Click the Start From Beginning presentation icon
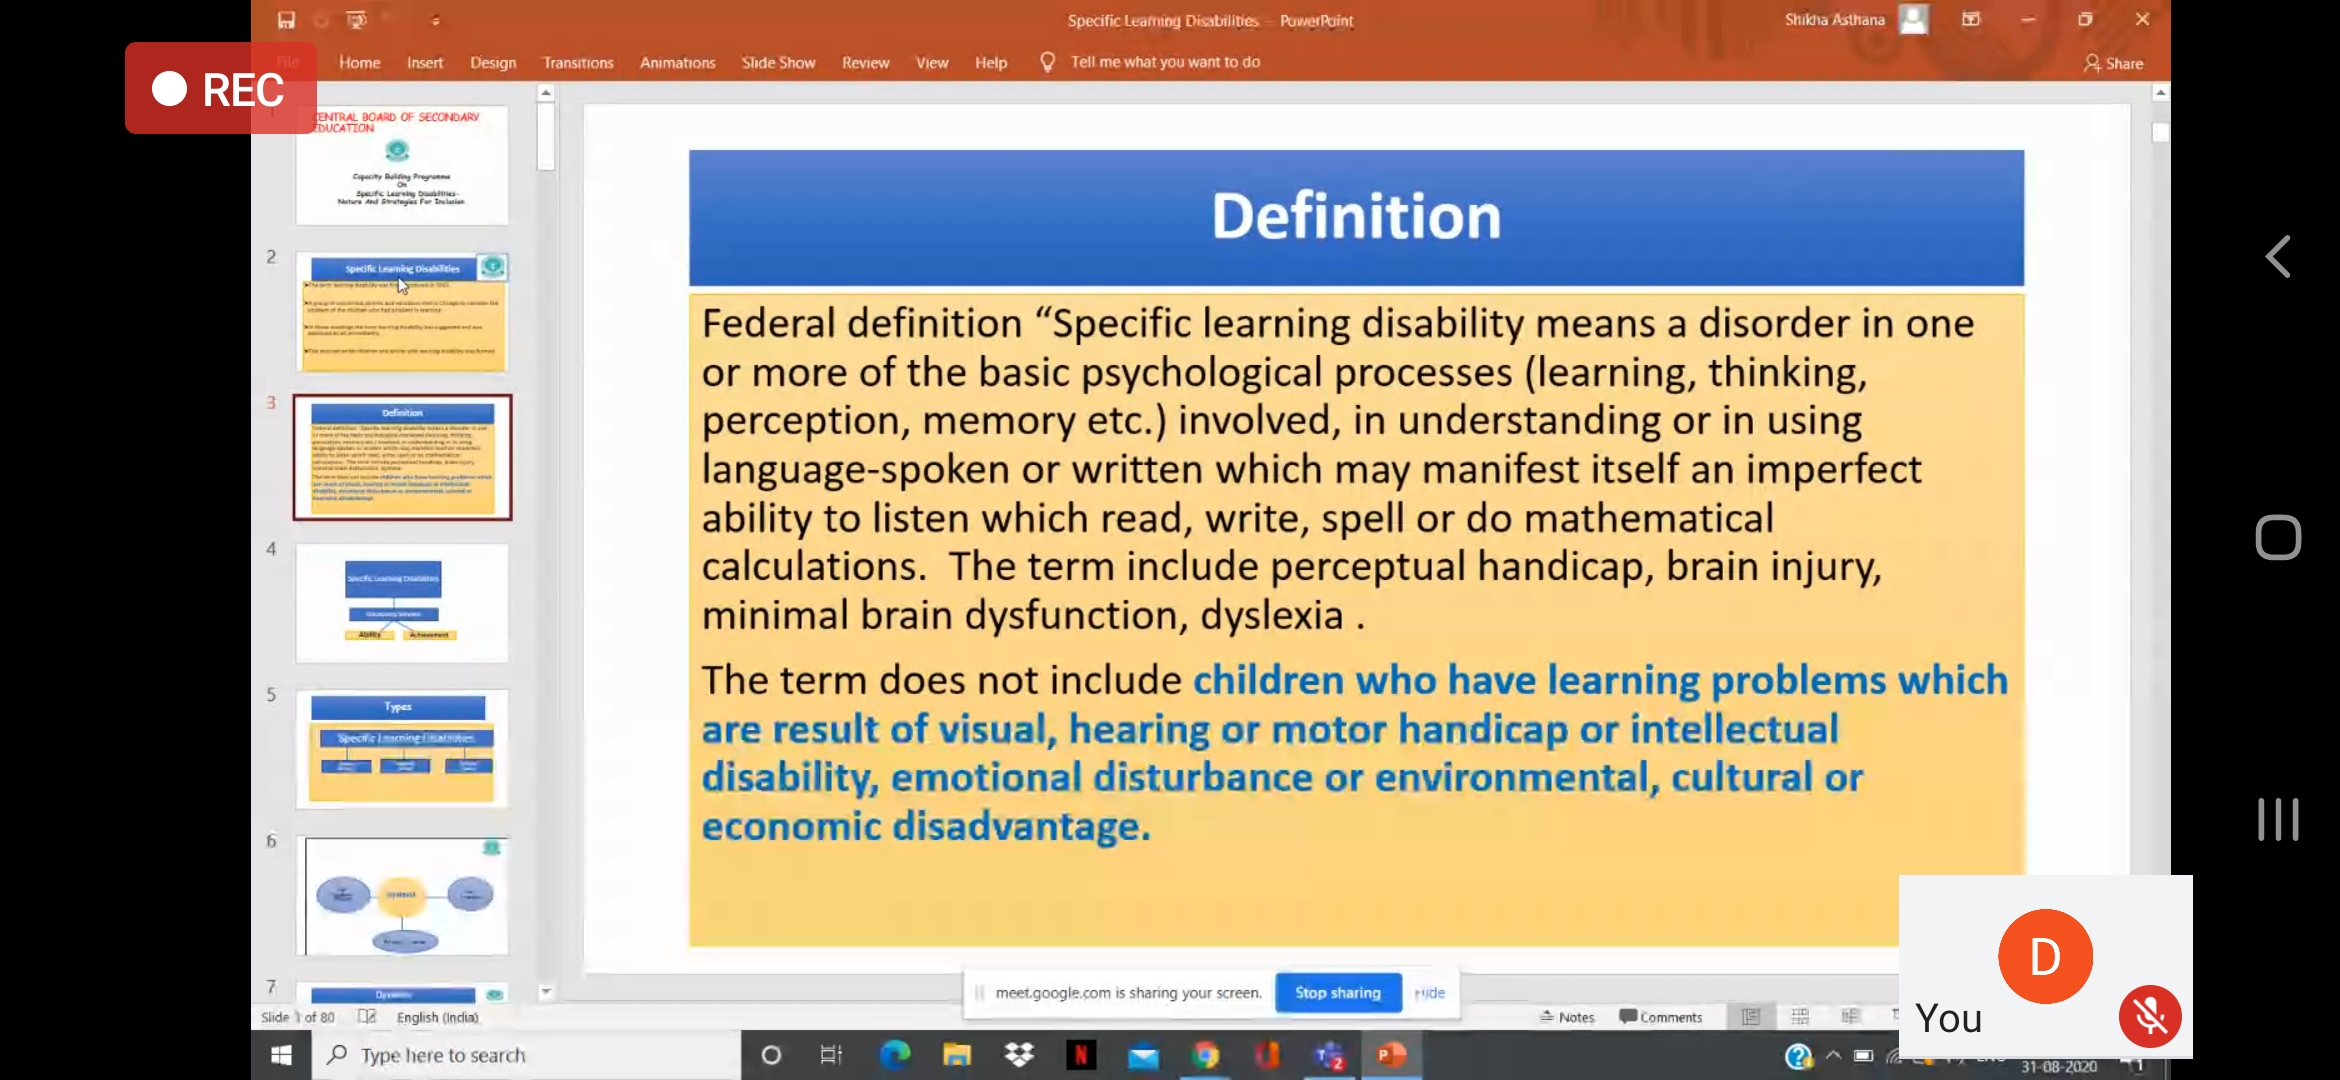This screenshot has height=1080, width=2340. pyautogui.click(x=356, y=20)
